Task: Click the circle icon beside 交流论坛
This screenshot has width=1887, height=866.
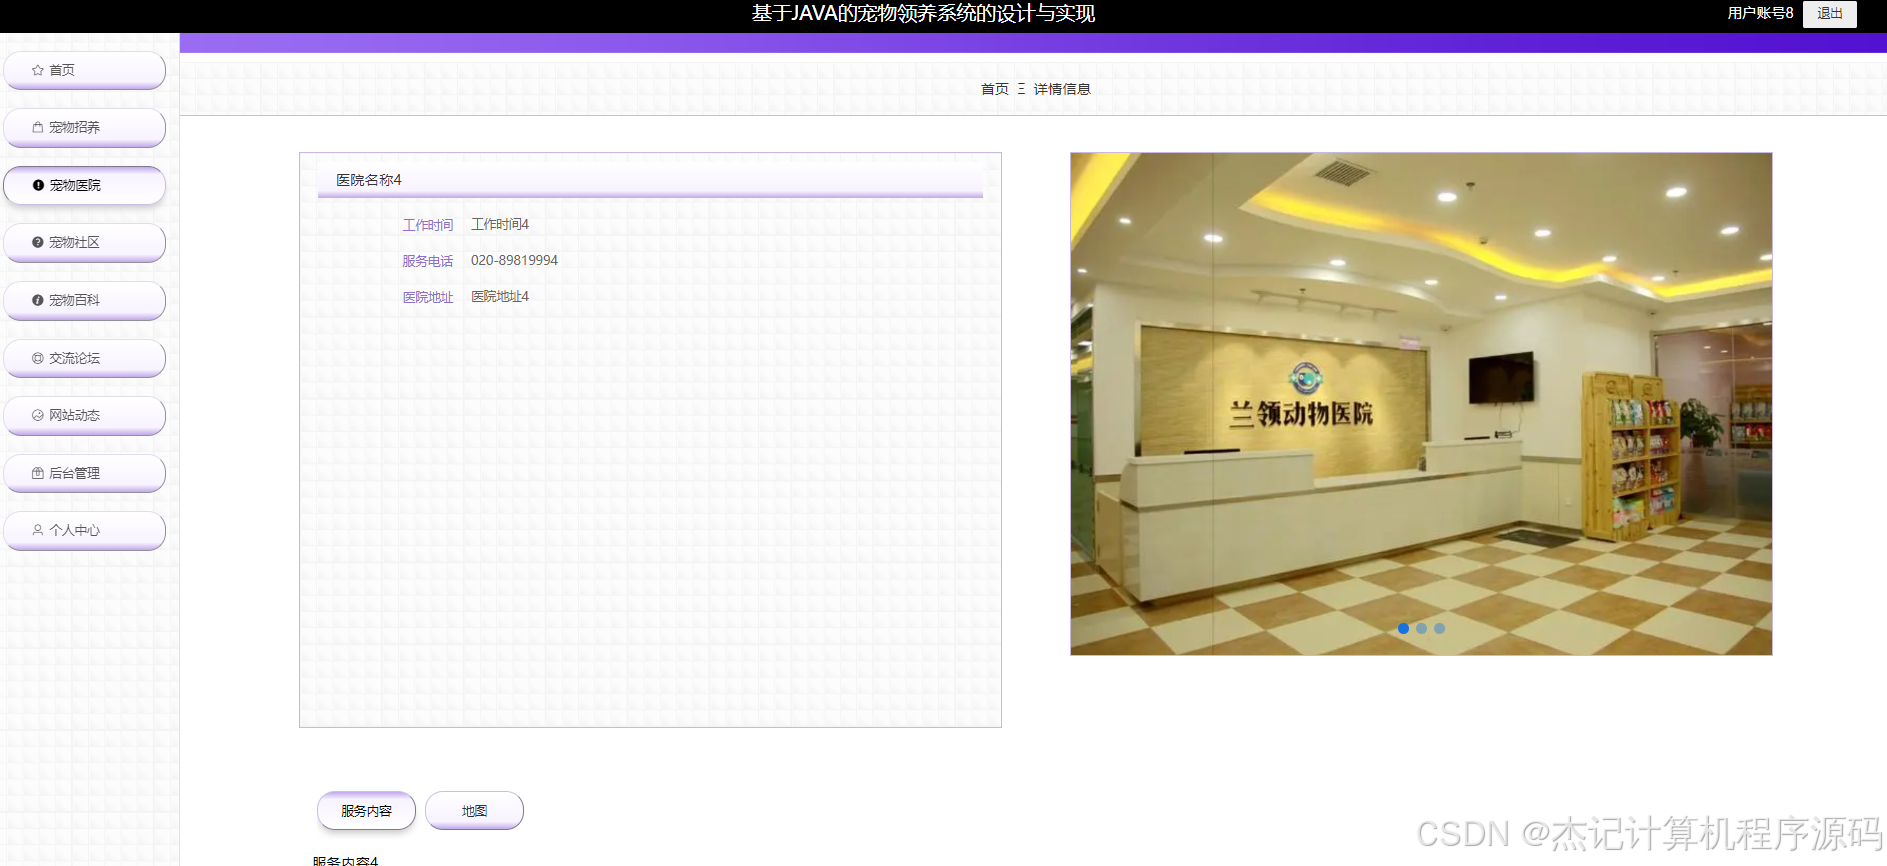Action: coord(38,358)
